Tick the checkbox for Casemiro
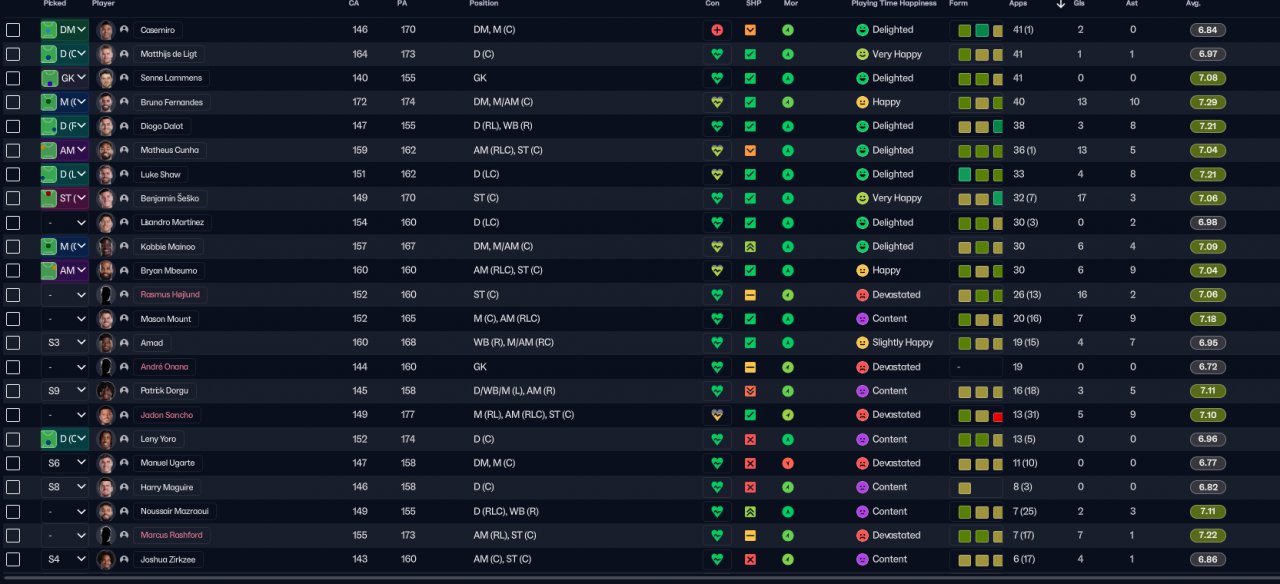The height and width of the screenshot is (584, 1280). point(13,30)
